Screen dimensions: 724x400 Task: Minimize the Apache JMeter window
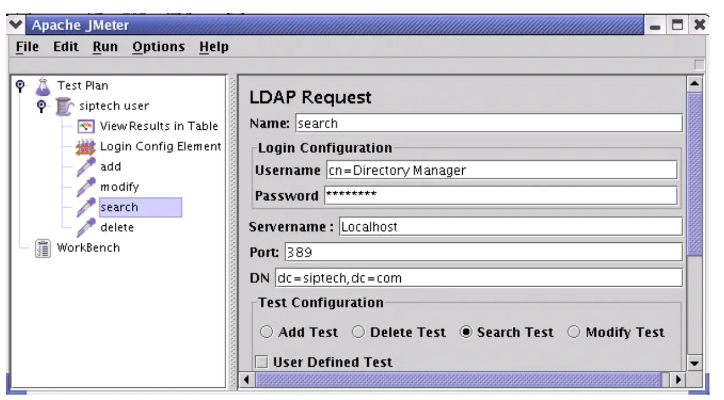click(655, 25)
